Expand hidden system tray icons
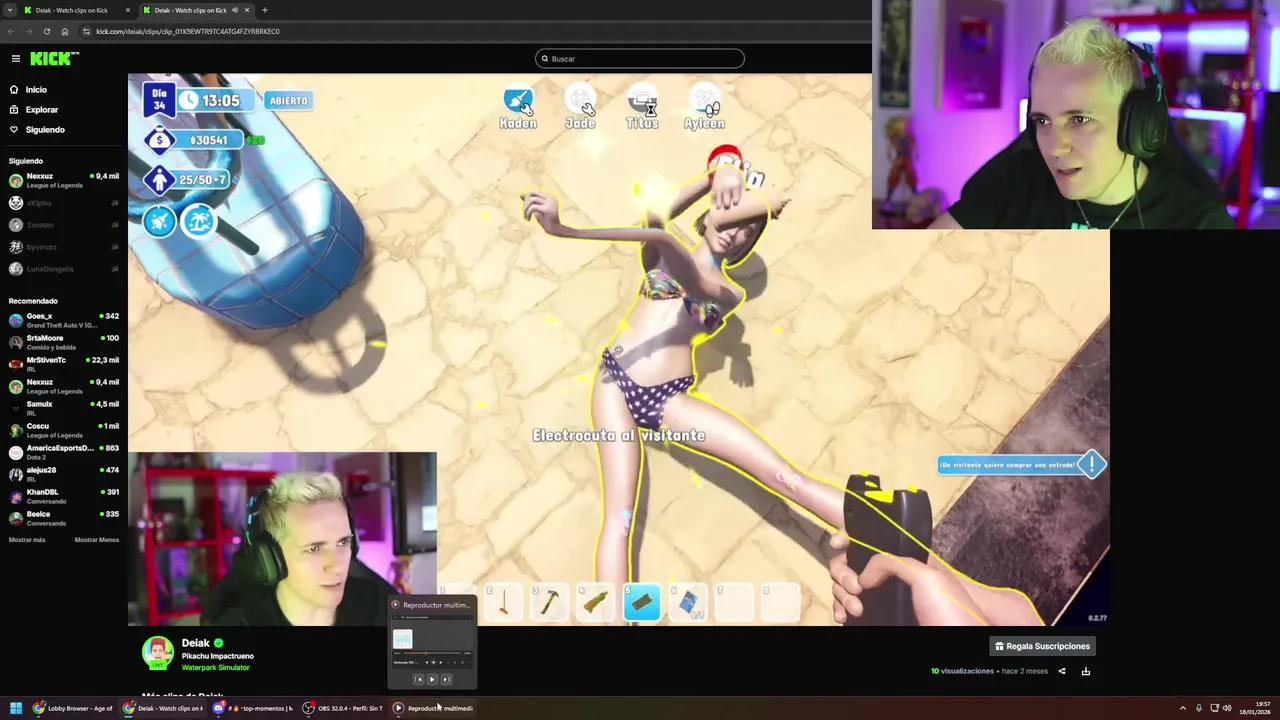The height and width of the screenshot is (720, 1280). pos(1183,708)
